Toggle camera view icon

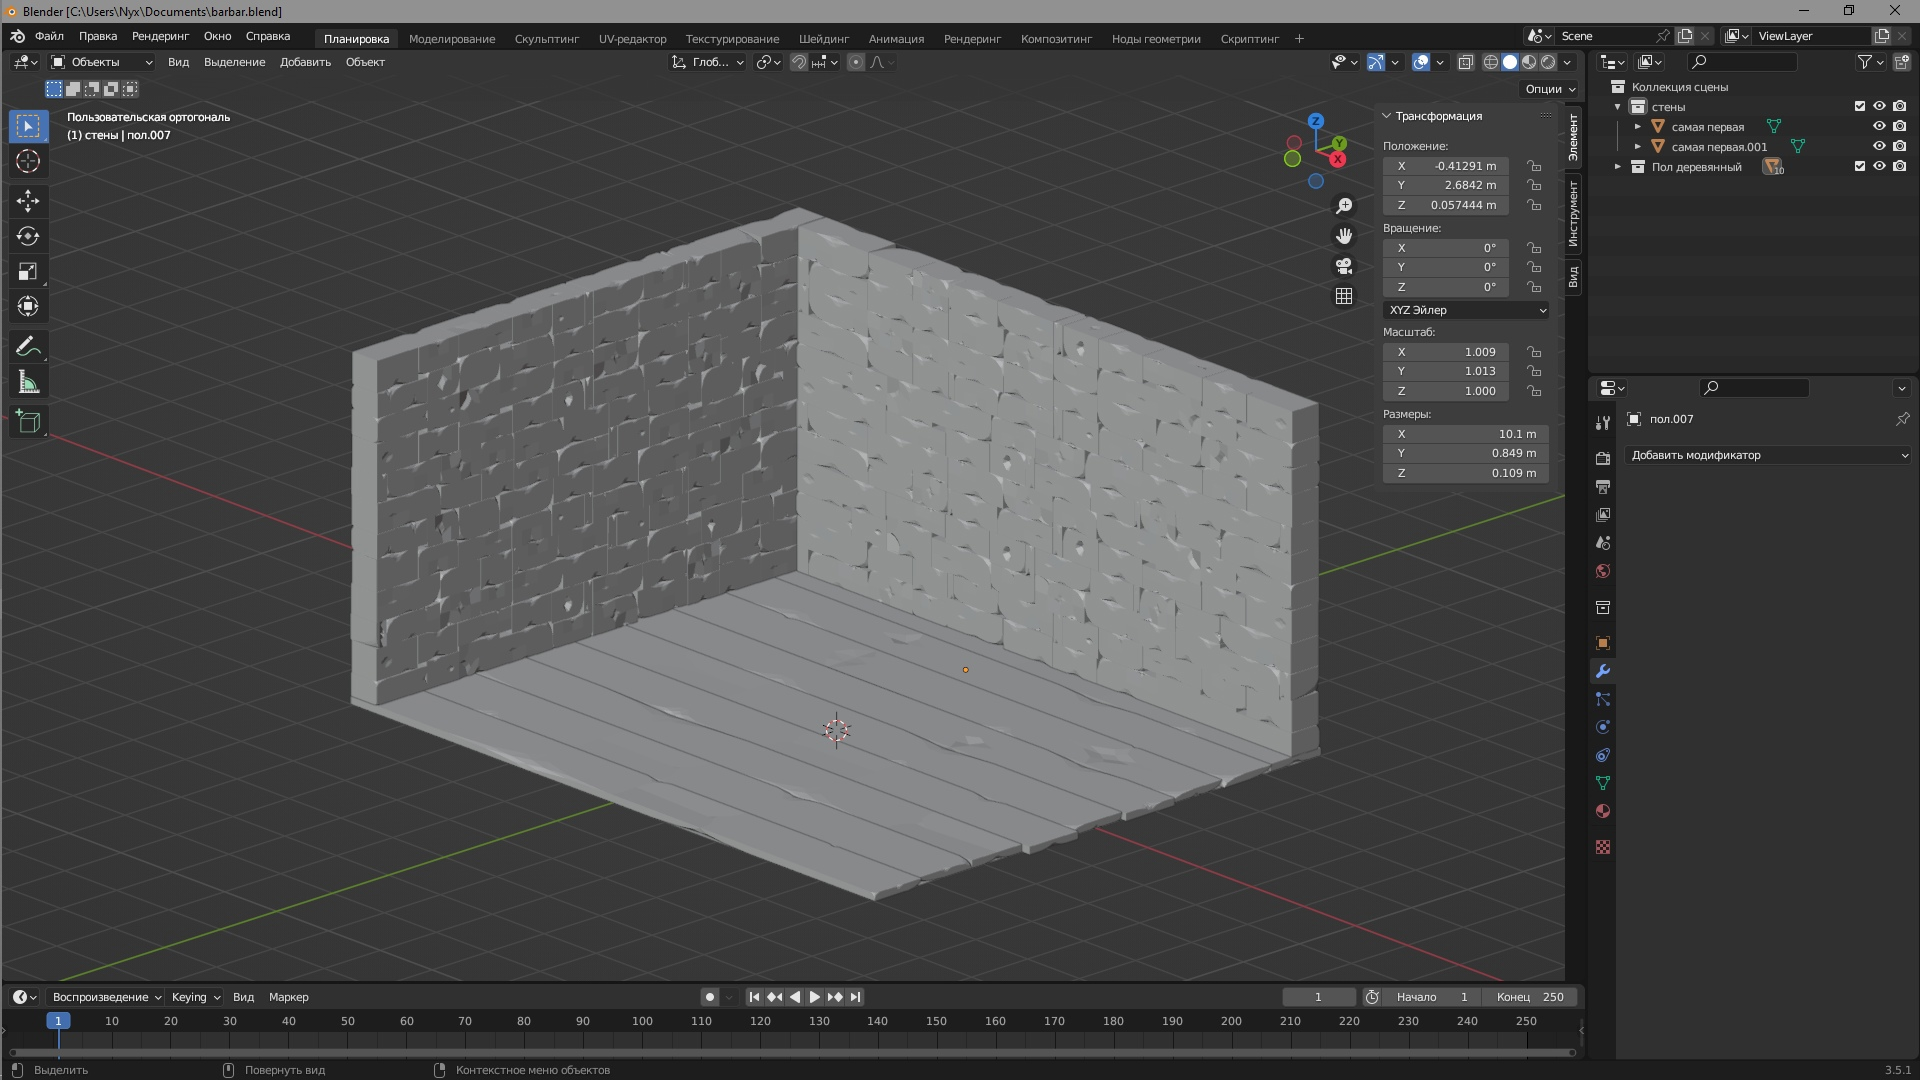click(x=1344, y=266)
